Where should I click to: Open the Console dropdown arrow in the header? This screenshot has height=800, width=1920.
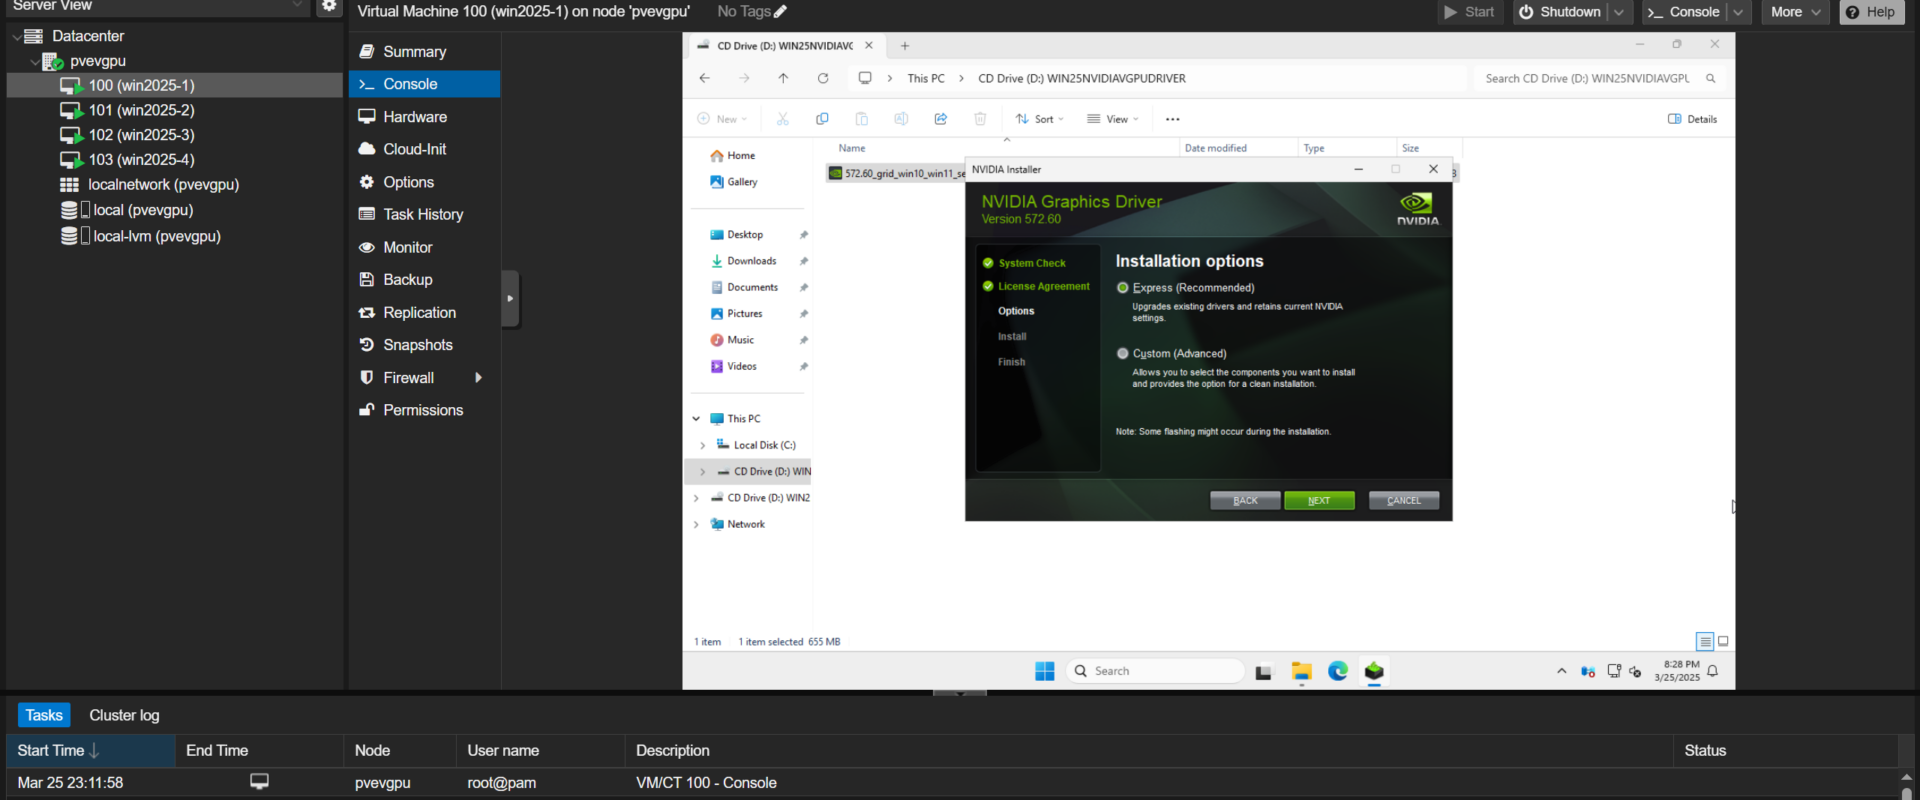click(x=1738, y=12)
